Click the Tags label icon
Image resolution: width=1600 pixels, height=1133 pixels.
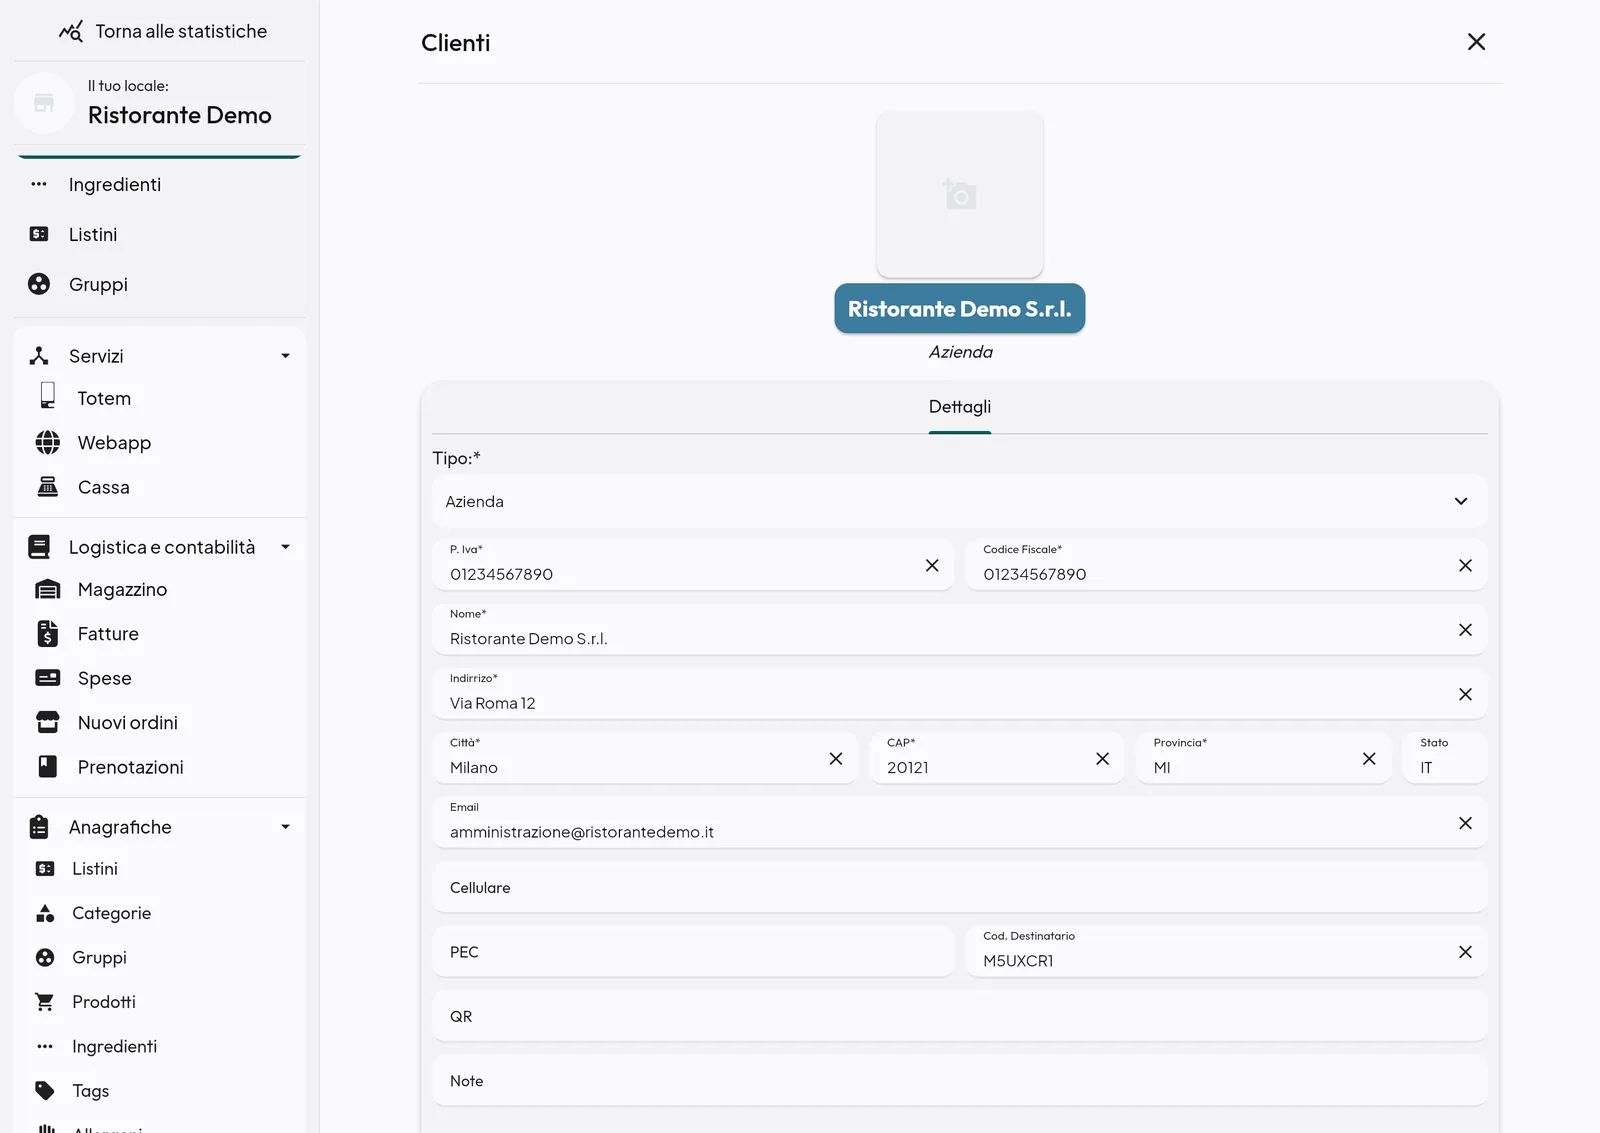point(45,1090)
